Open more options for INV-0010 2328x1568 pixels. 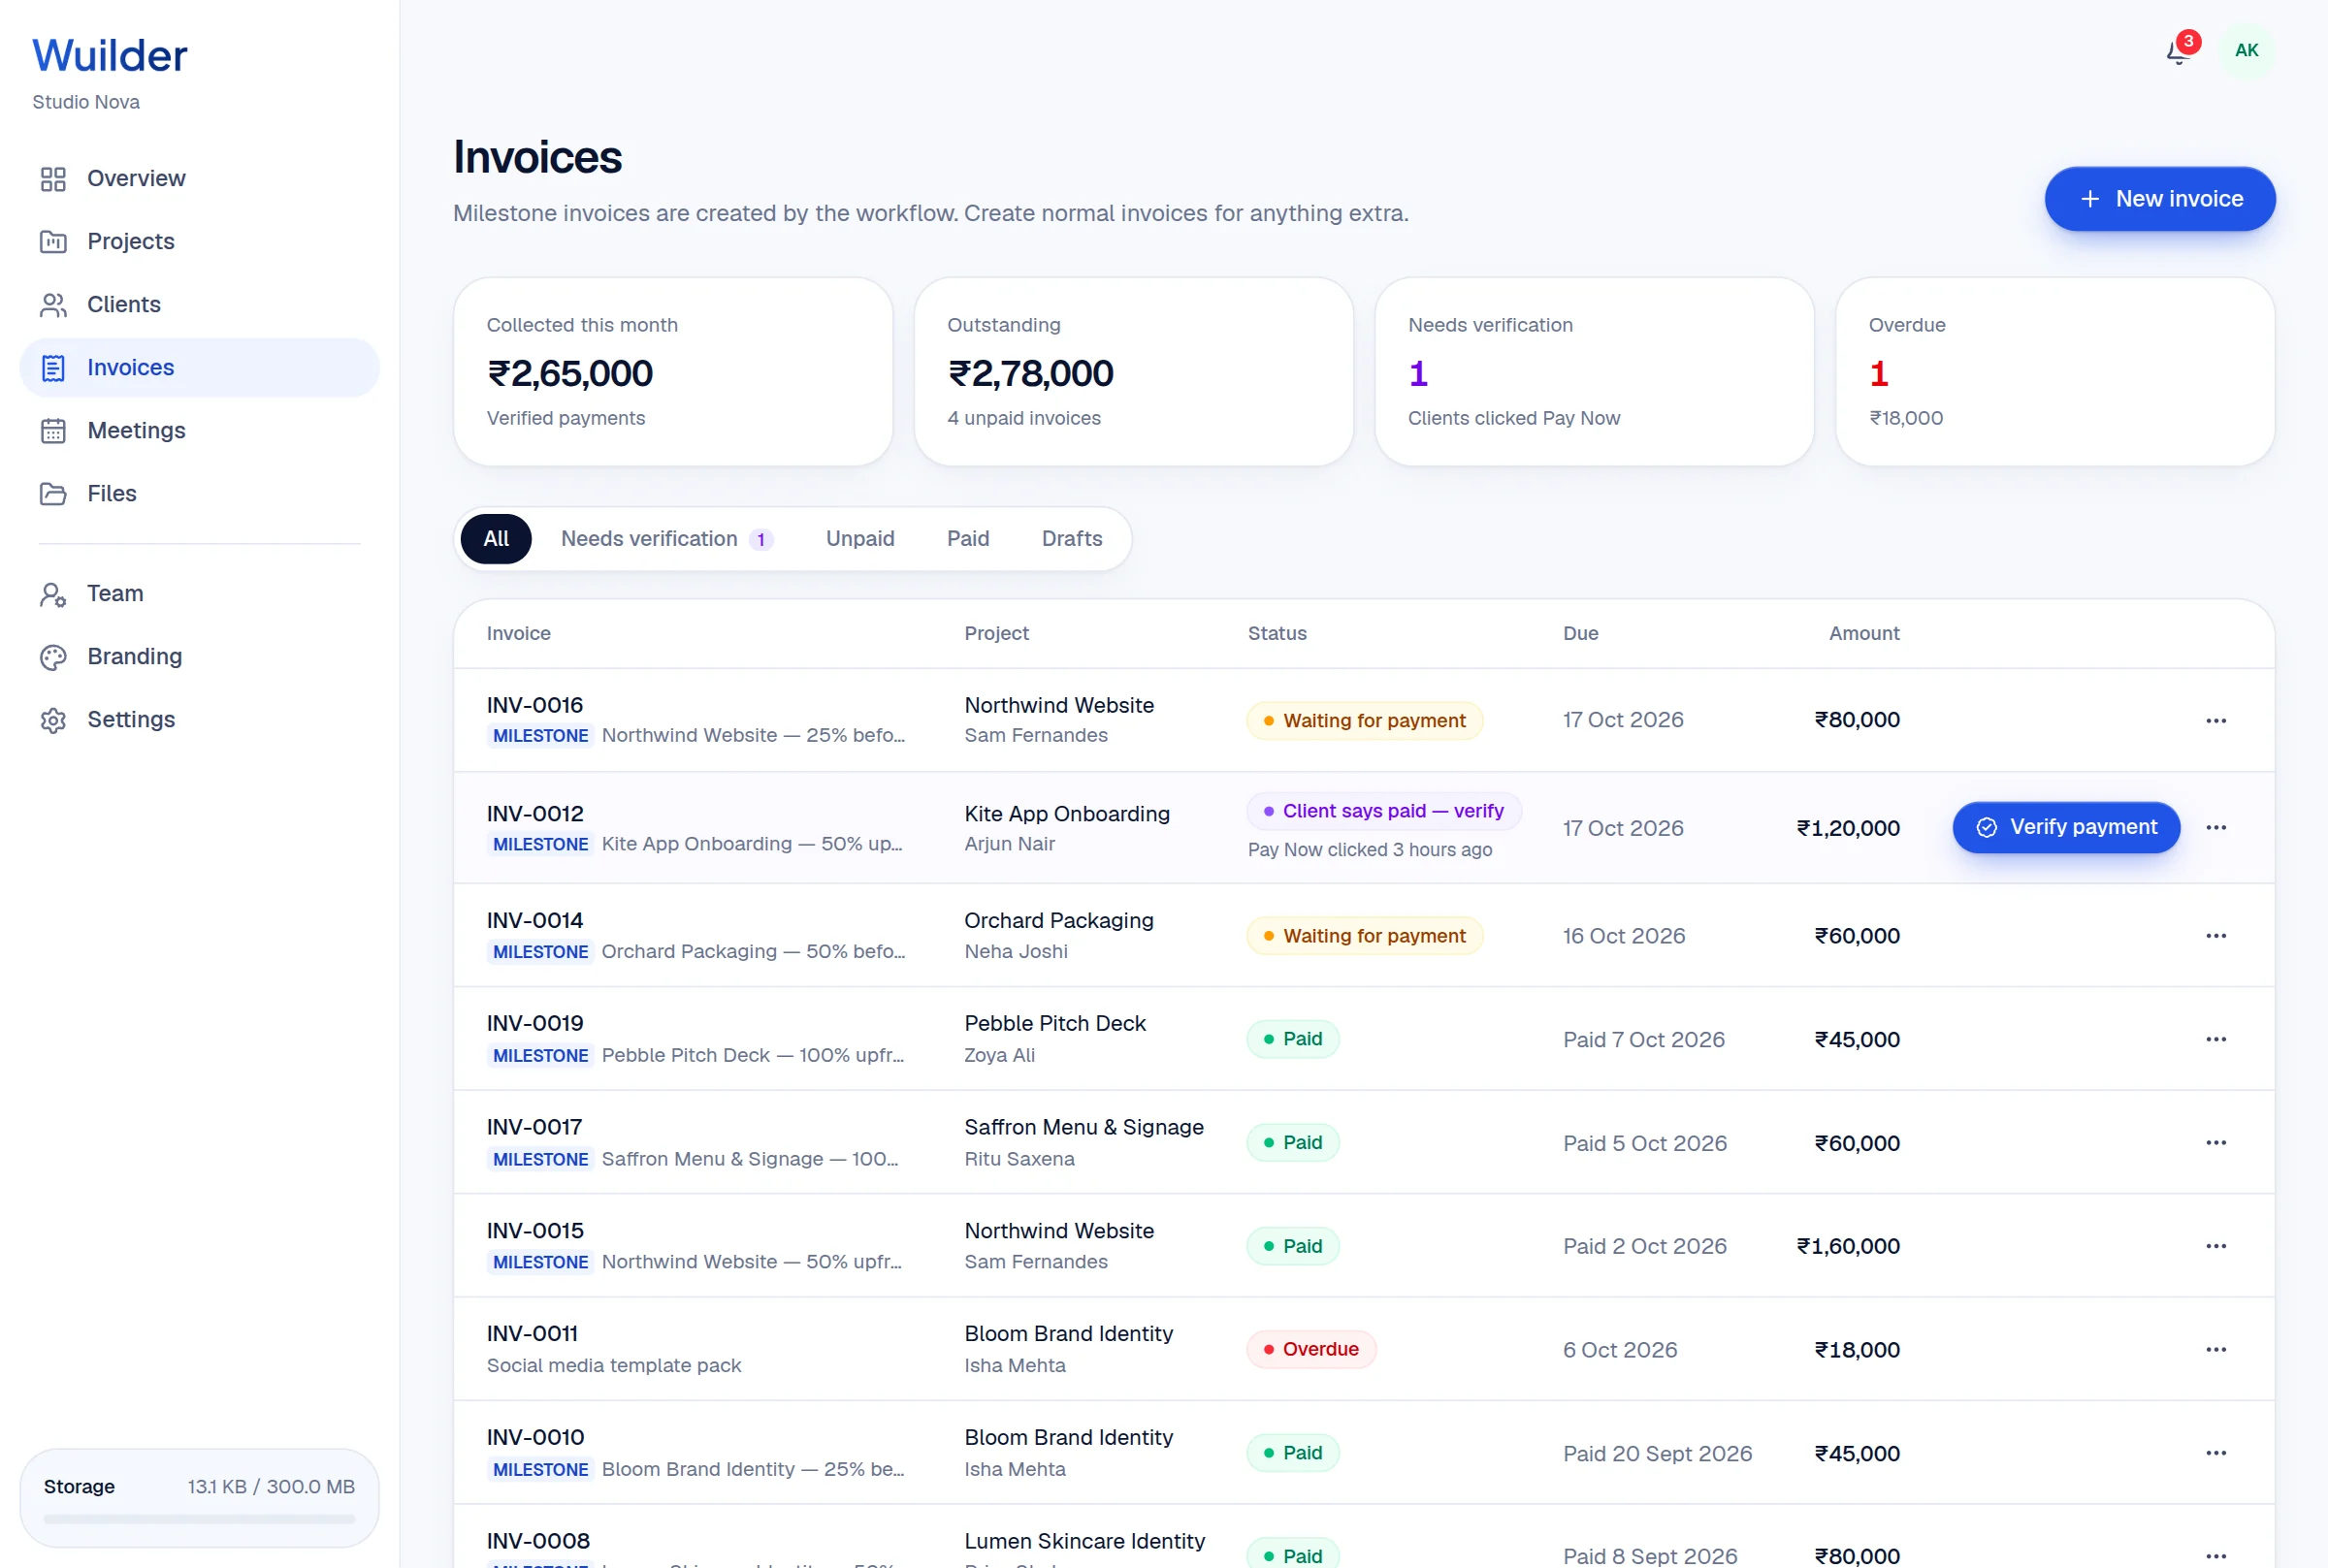tap(2216, 1454)
